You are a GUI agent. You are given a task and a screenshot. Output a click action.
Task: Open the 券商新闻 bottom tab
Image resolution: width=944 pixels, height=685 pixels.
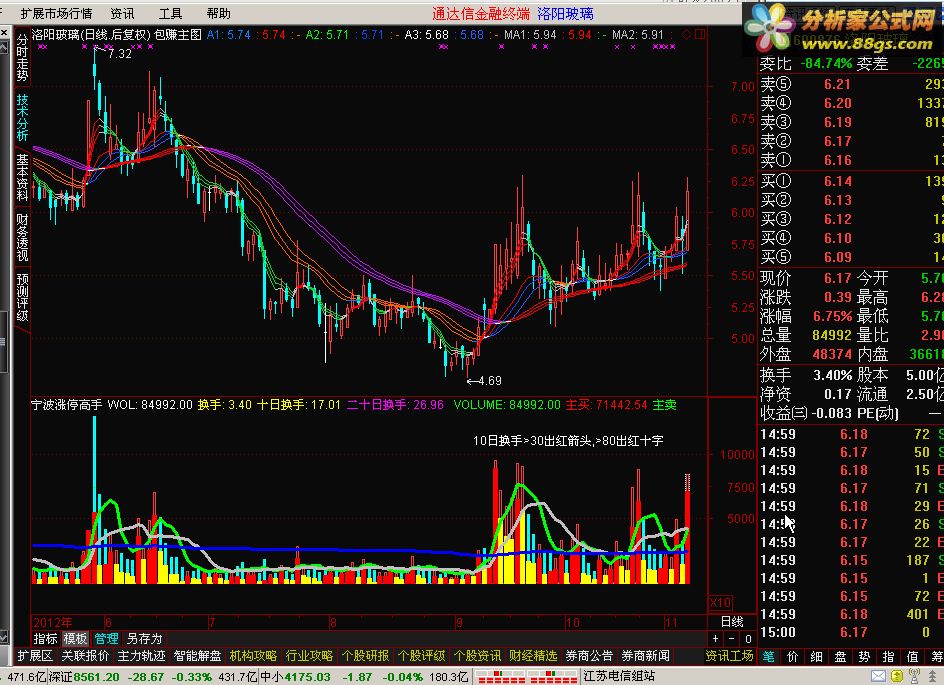[x=645, y=656]
